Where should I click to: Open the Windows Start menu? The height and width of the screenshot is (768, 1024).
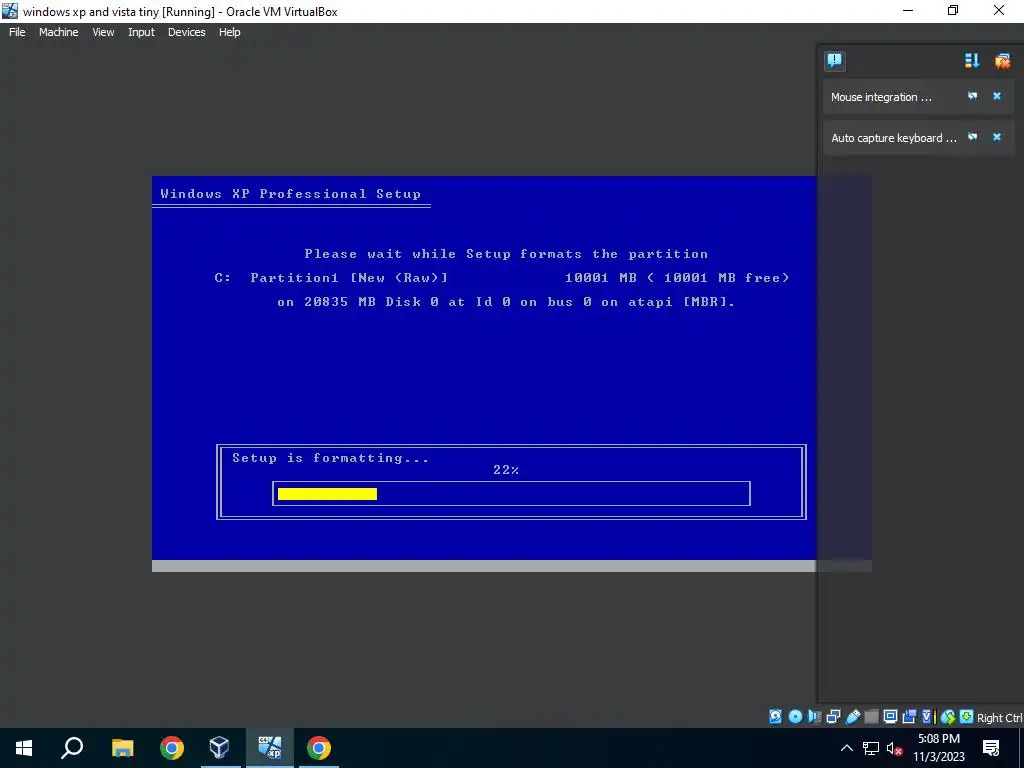pos(24,748)
